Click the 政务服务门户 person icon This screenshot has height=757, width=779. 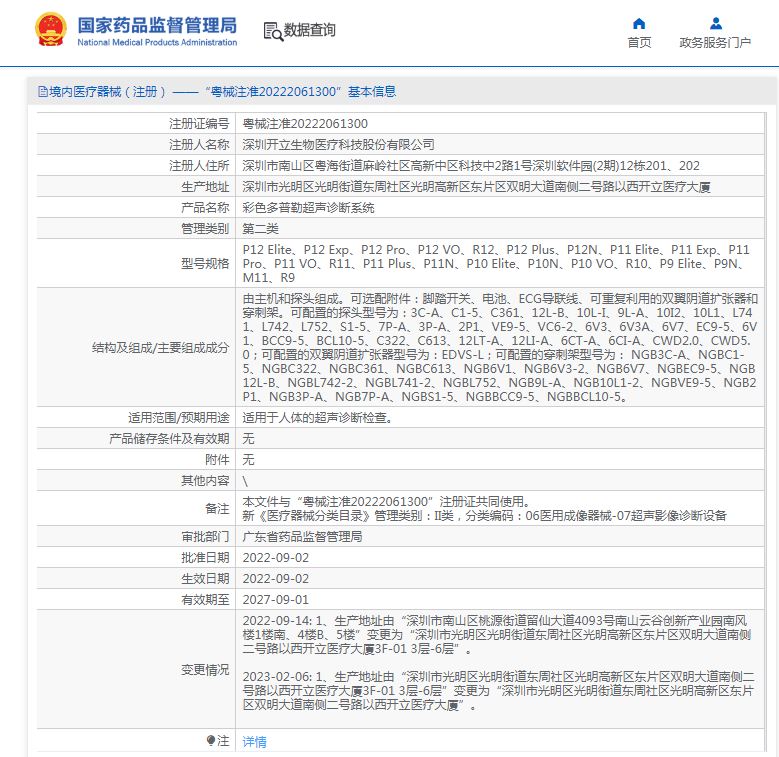pyautogui.click(x=715, y=24)
